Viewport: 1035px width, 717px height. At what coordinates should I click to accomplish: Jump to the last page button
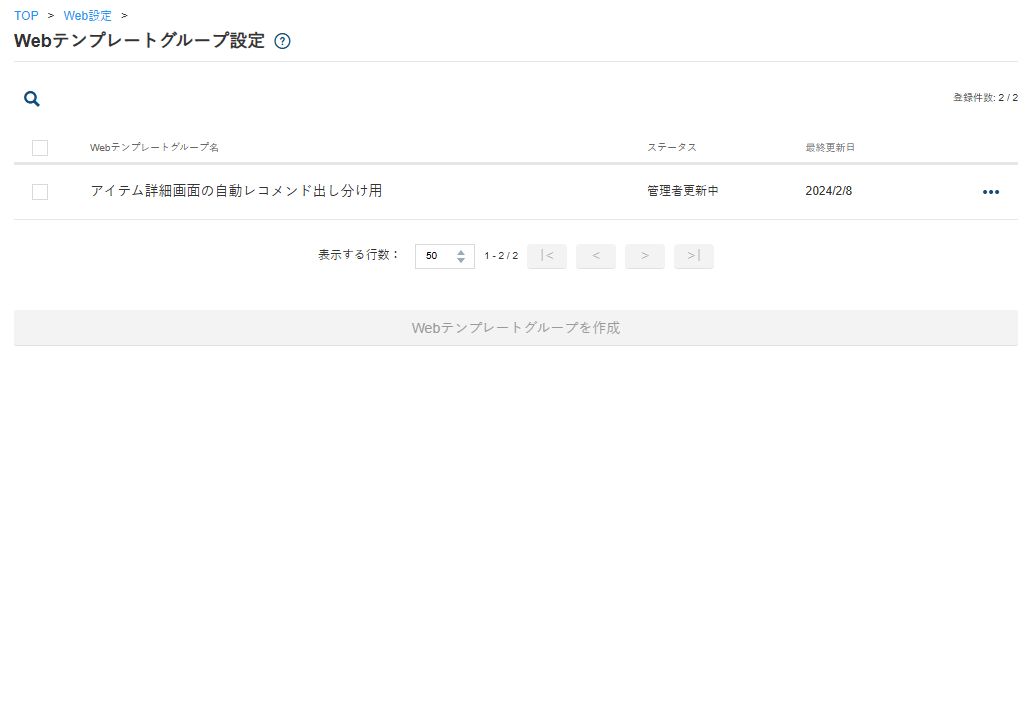tap(694, 256)
